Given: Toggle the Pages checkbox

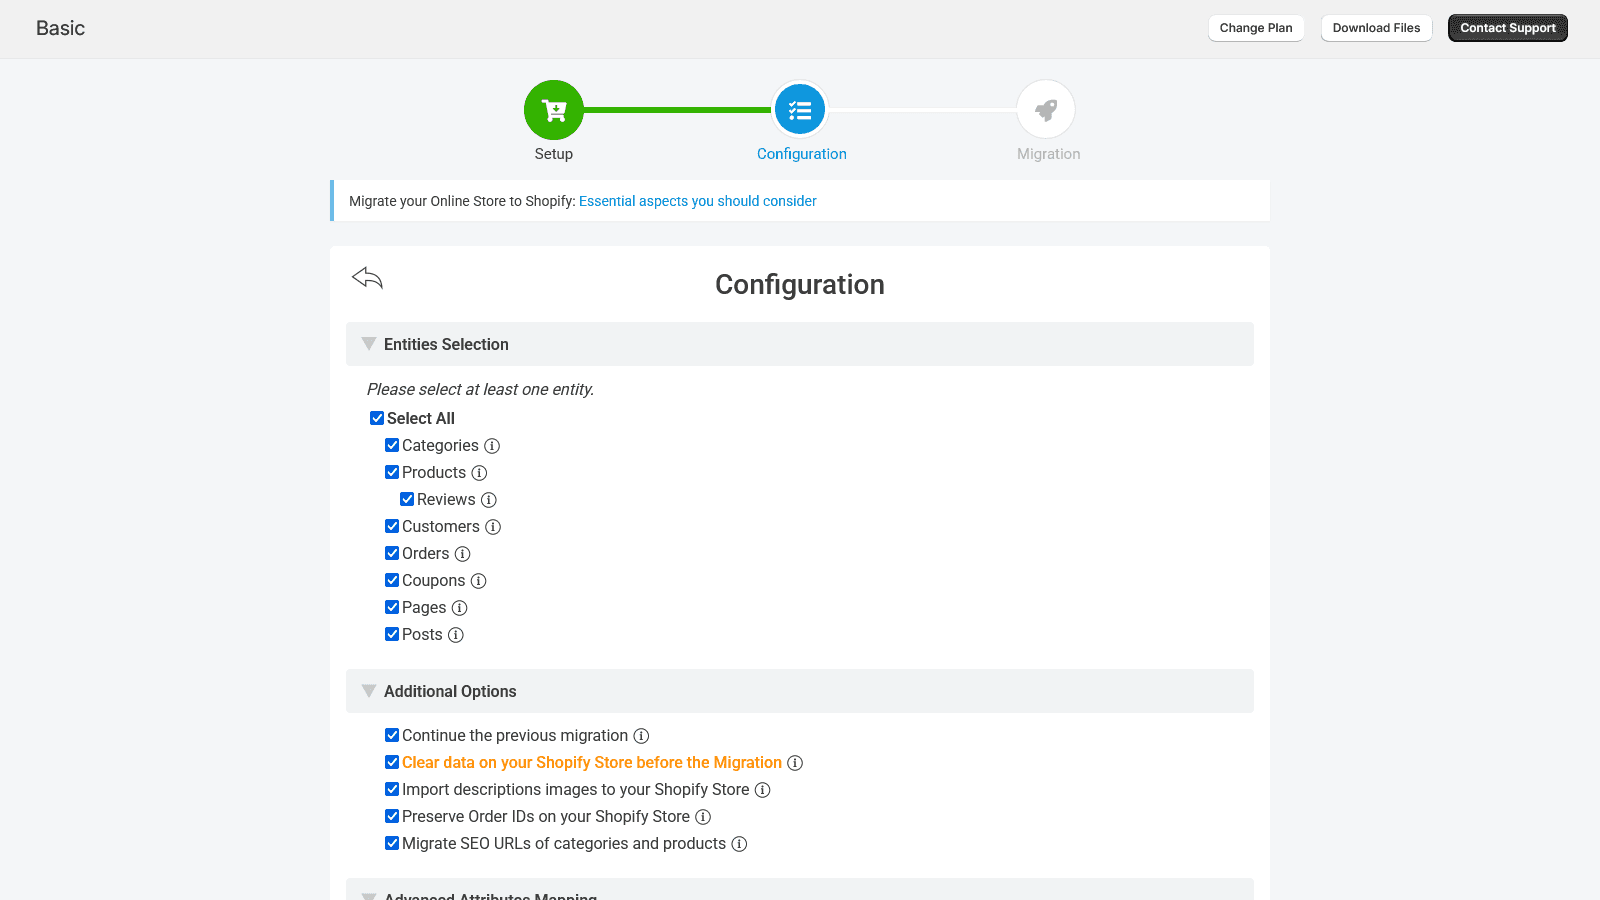Looking at the screenshot, I should 392,607.
